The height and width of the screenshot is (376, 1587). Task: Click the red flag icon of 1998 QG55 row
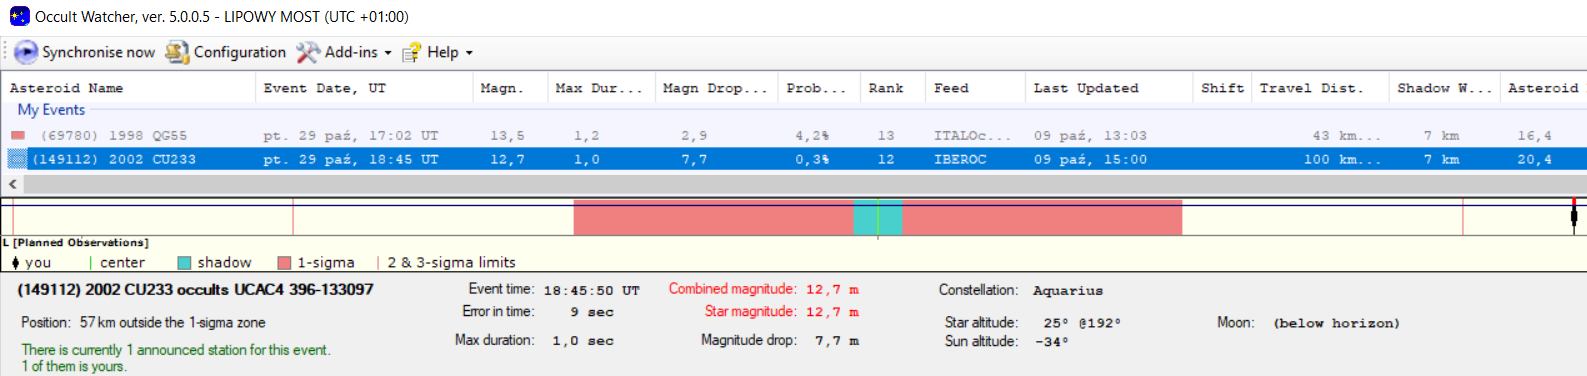coord(18,135)
